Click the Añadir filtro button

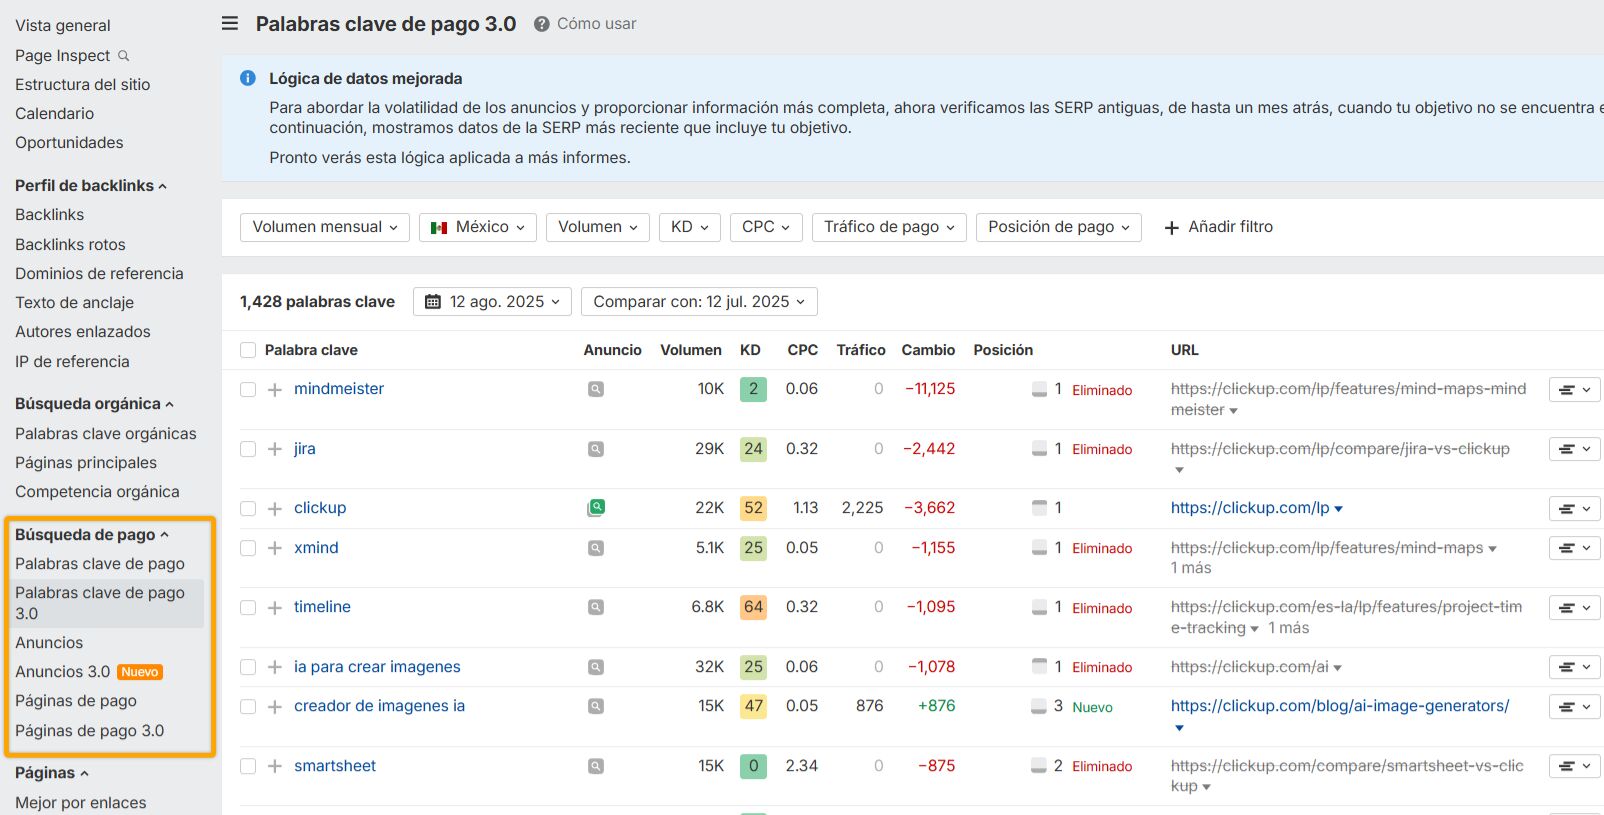[1219, 227]
